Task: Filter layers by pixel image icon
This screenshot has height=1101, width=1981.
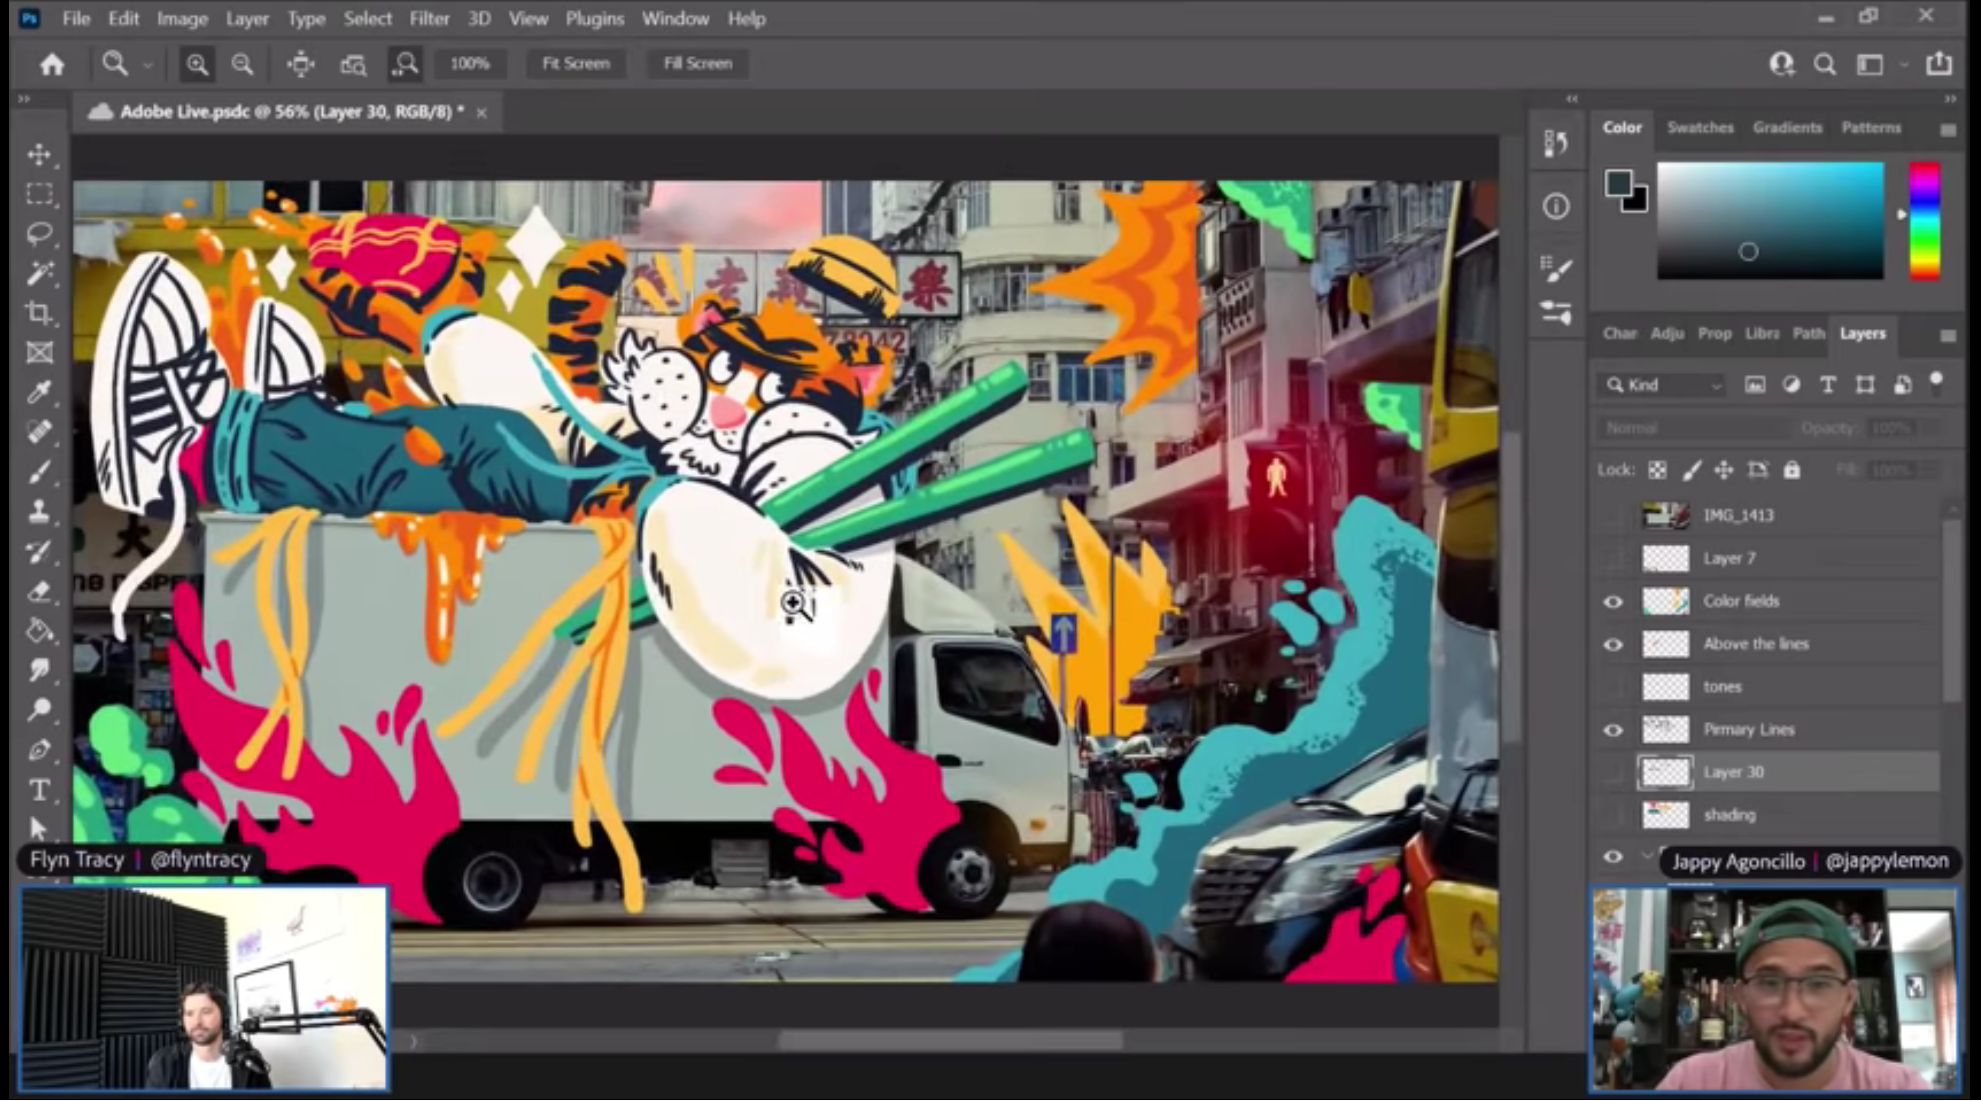Action: pyautogui.click(x=1755, y=385)
